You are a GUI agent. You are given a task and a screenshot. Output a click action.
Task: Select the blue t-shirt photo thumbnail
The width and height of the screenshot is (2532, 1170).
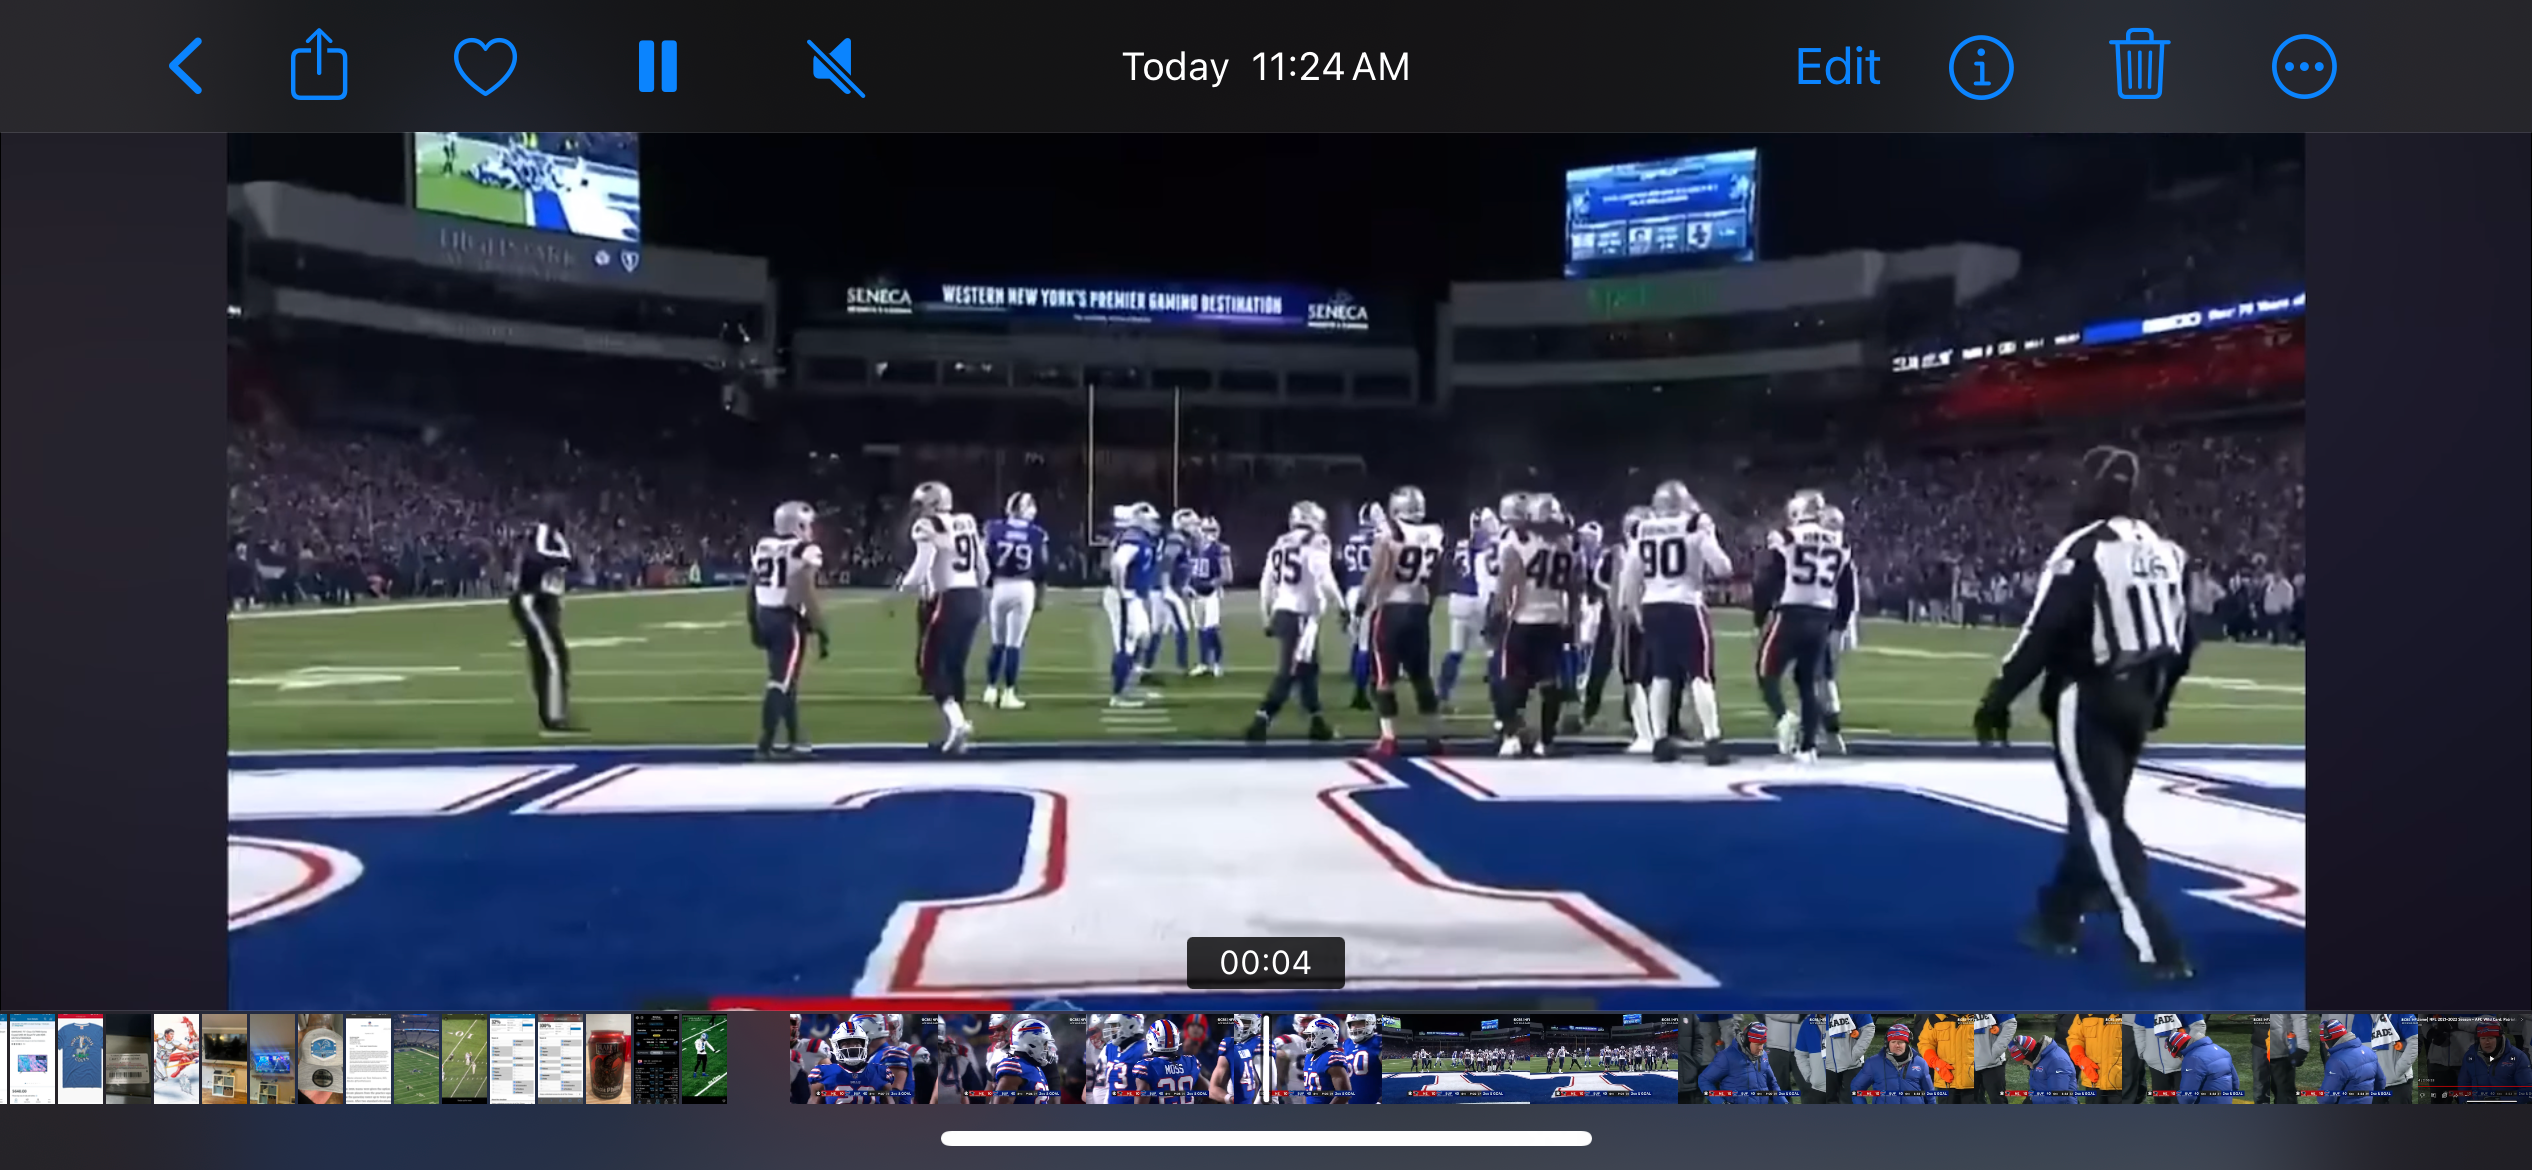[80, 1059]
